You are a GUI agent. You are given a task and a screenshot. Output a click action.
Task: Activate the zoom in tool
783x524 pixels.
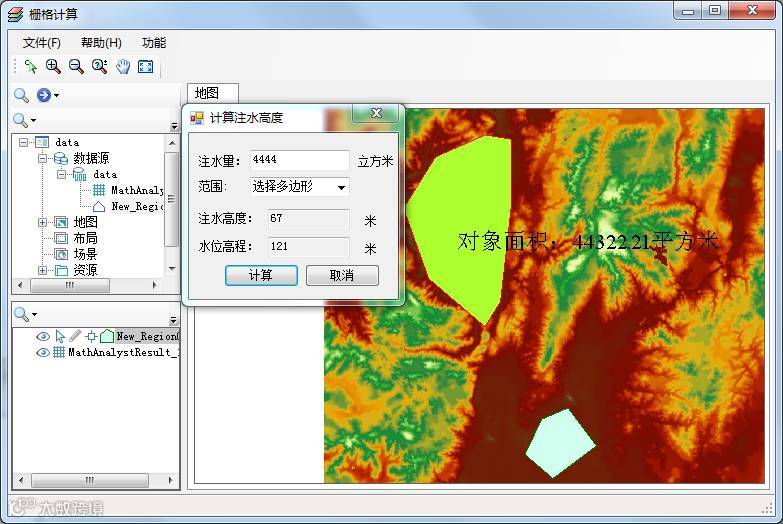(x=53, y=66)
